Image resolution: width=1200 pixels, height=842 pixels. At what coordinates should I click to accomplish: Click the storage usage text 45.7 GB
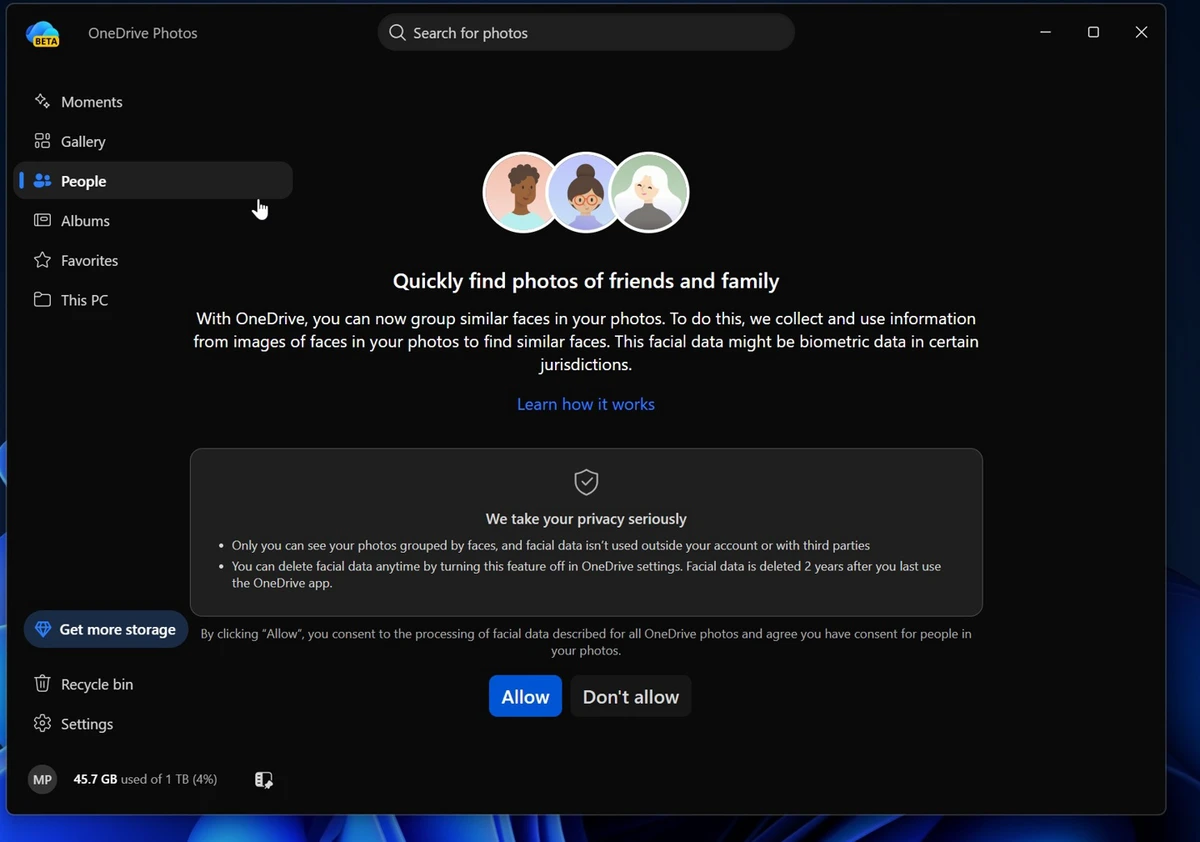pyautogui.click(x=145, y=779)
